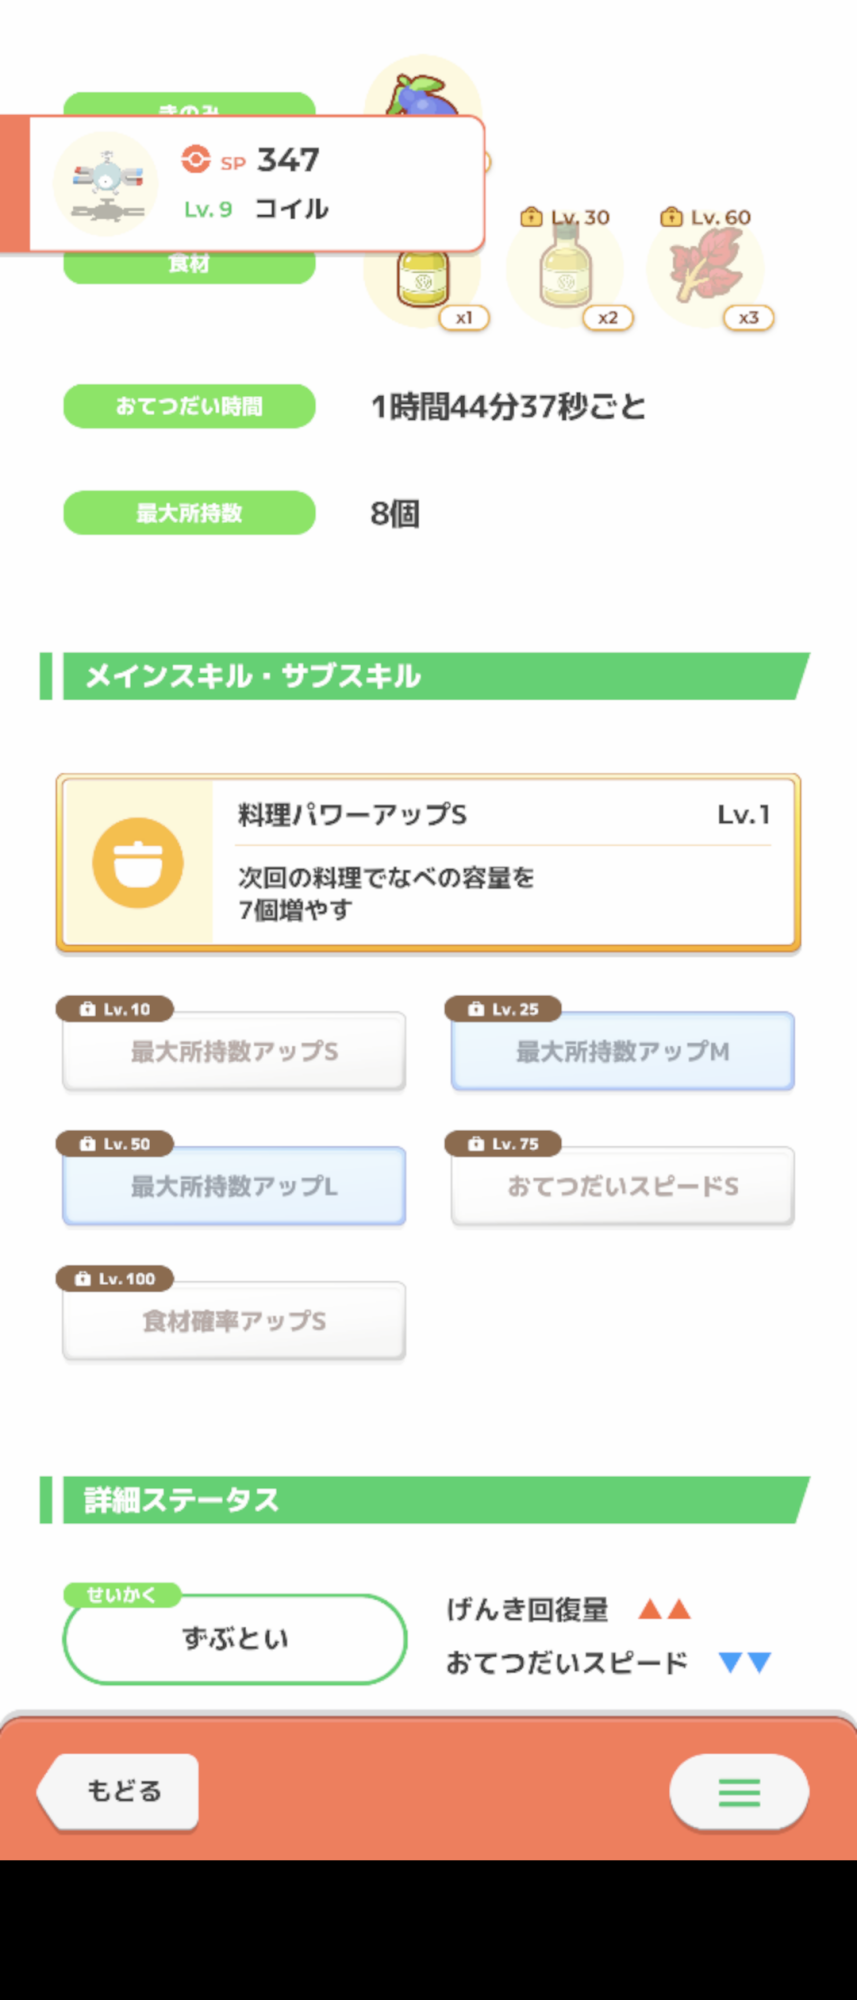857x2000 pixels.
Task: Tap the first yellow oil ingredient icon
Action: [423, 278]
